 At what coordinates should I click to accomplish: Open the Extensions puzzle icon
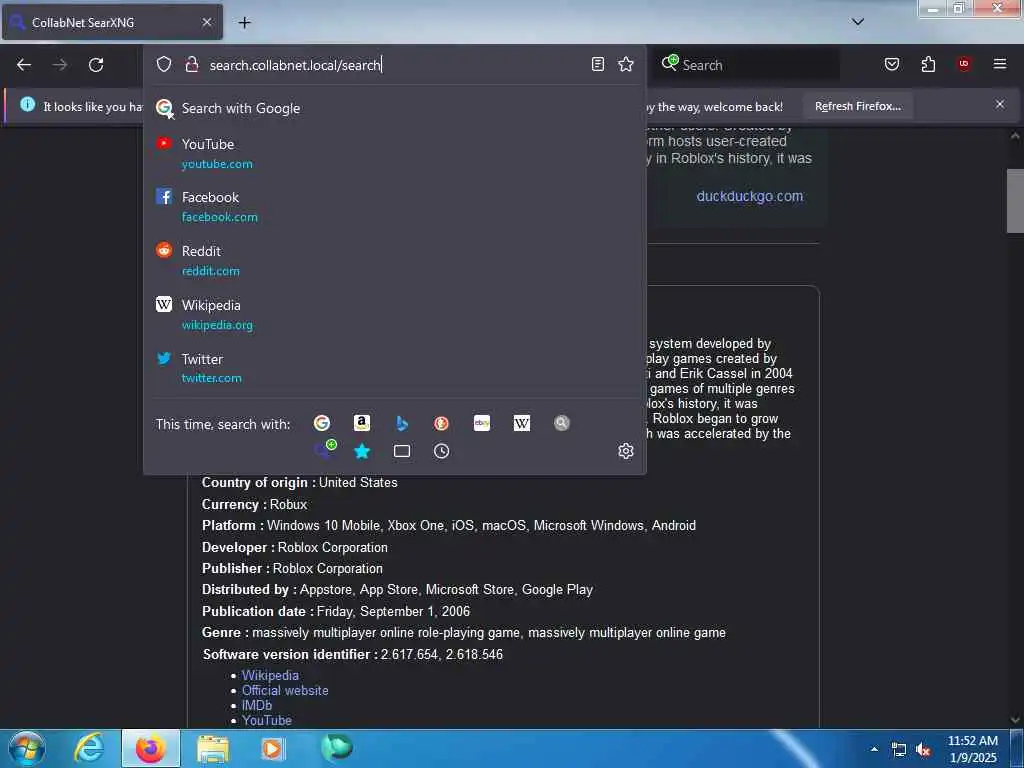click(928, 64)
